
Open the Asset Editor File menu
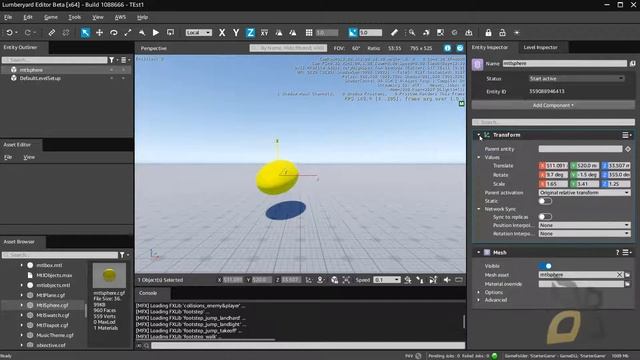pyautogui.click(x=8, y=157)
